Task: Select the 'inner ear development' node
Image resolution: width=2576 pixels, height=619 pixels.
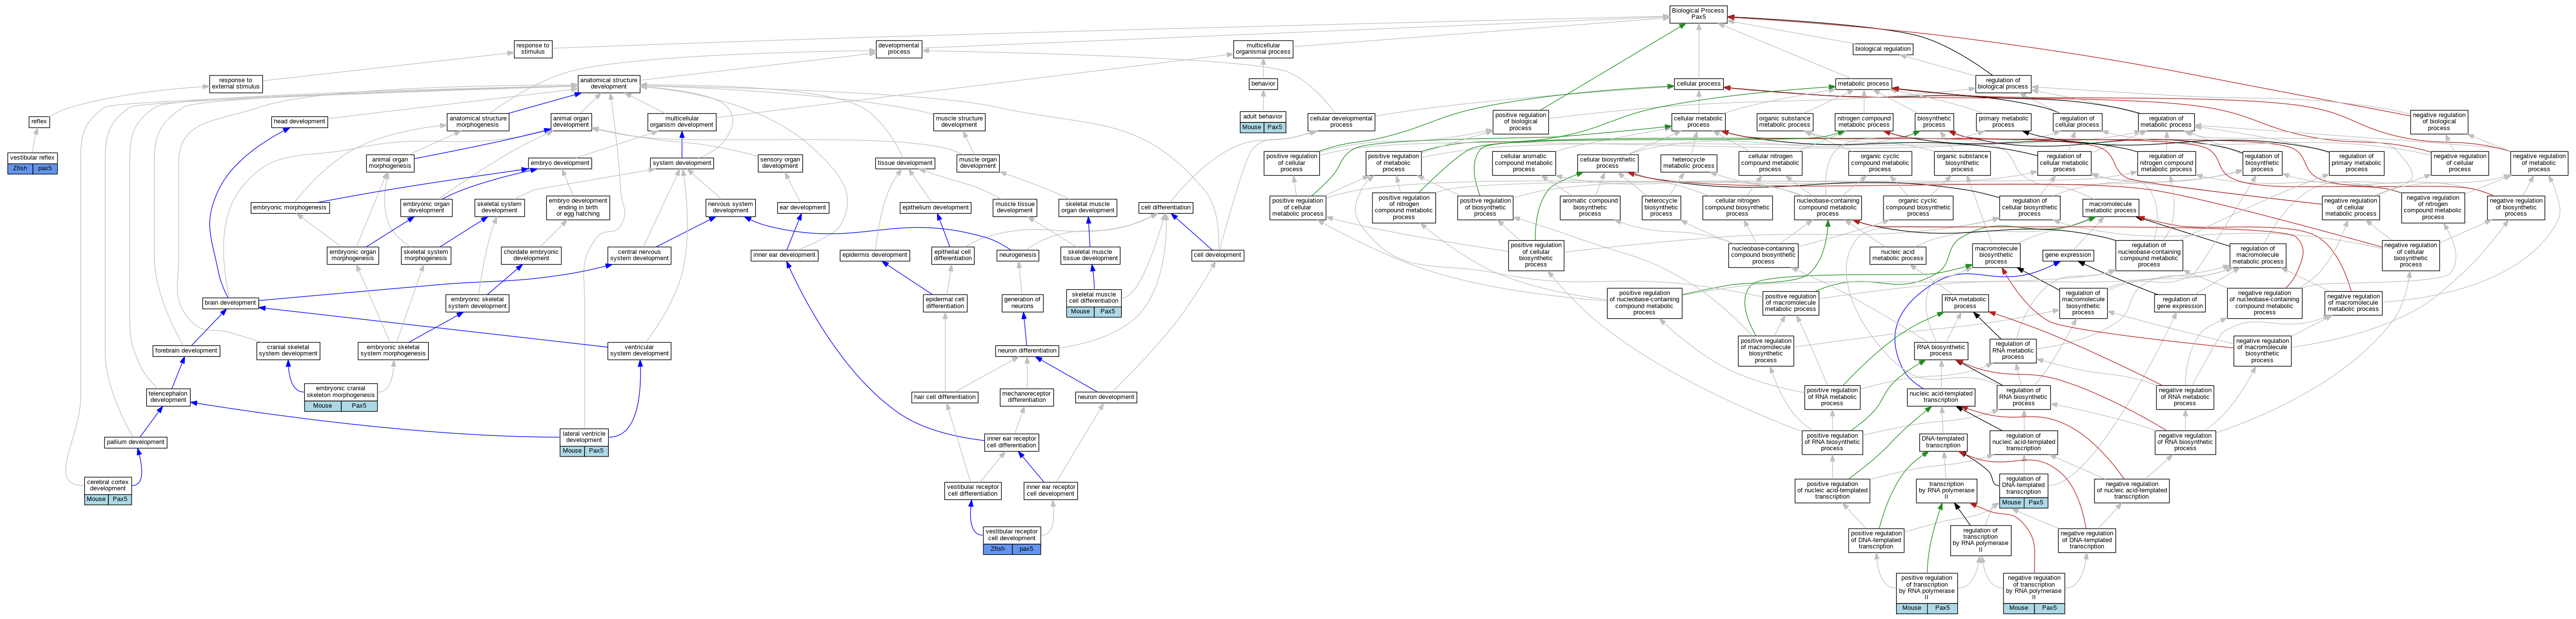Action: [x=785, y=254]
